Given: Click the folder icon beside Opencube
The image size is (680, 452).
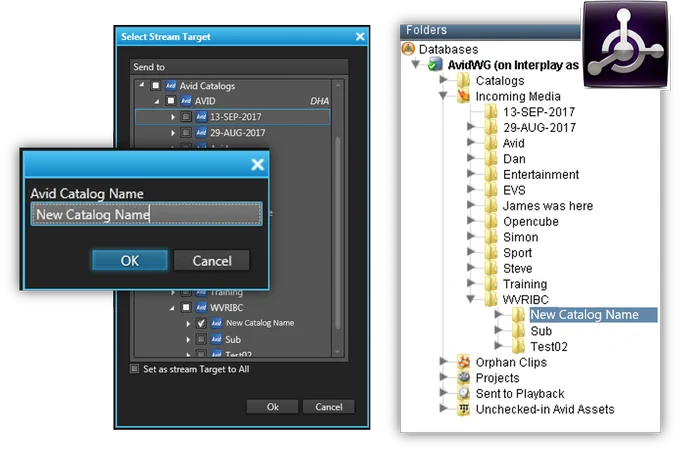Looking at the screenshot, I should [x=490, y=221].
